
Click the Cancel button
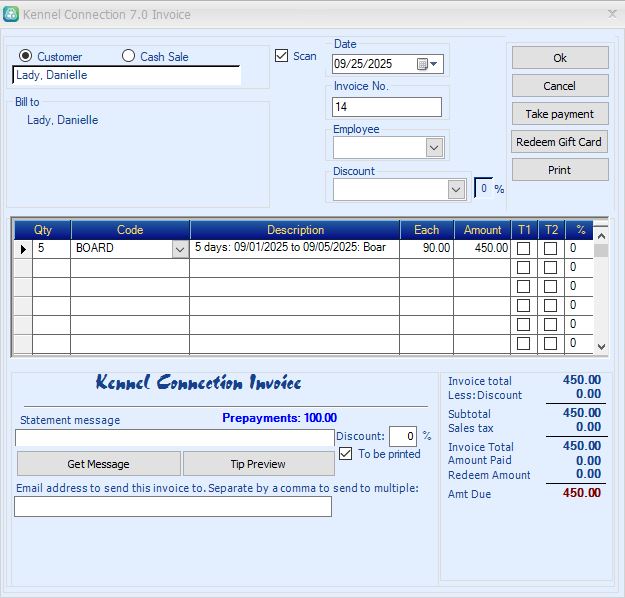(560, 86)
